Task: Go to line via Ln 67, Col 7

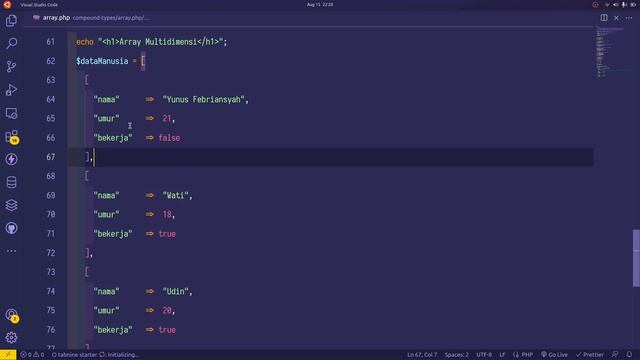Action: point(422,355)
